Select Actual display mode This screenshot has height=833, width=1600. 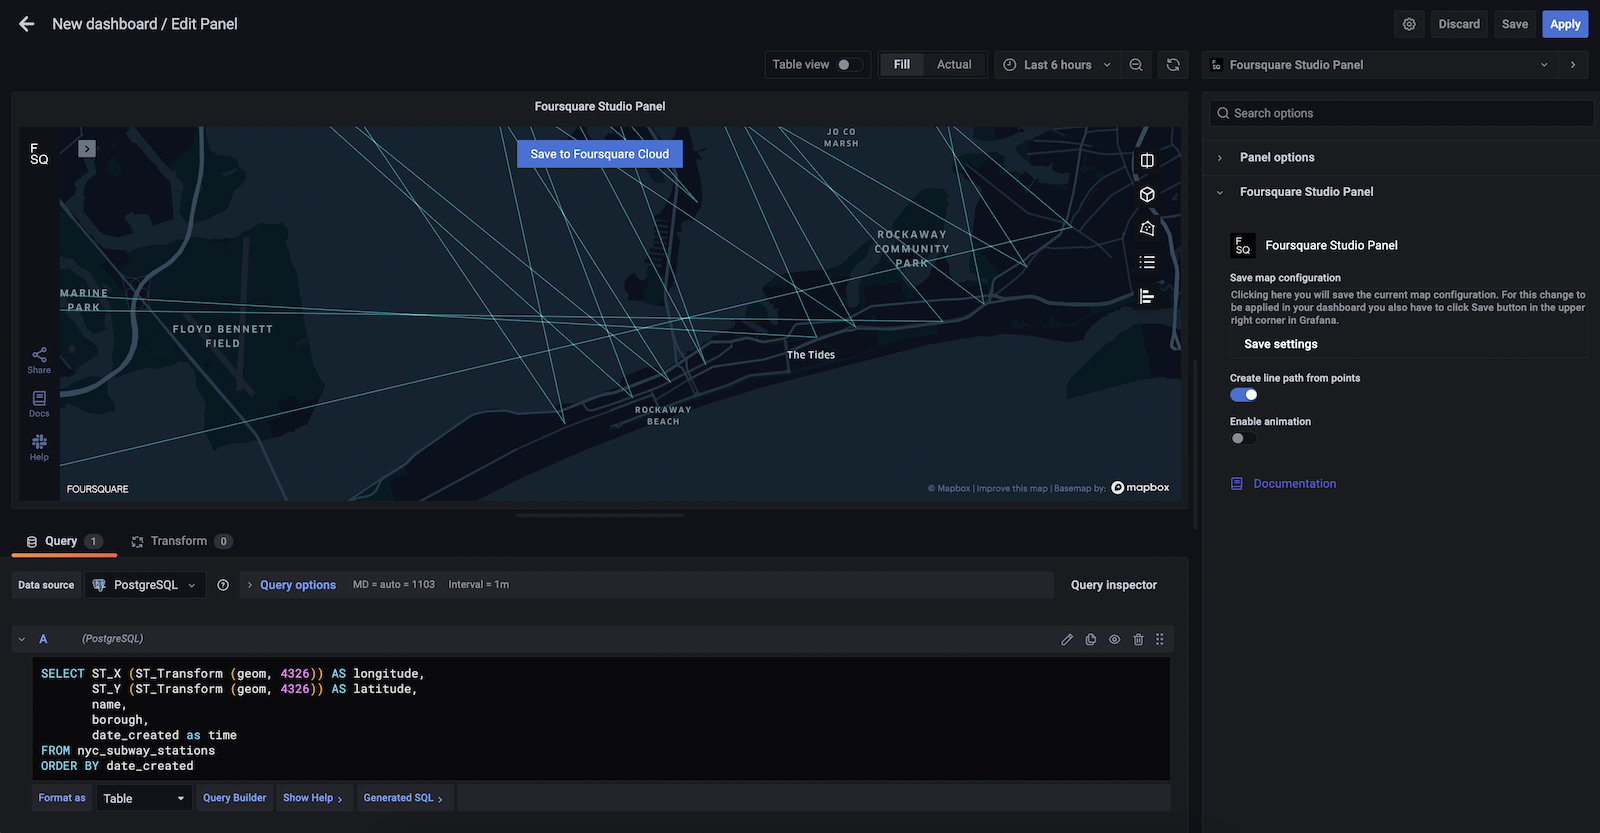954,65
